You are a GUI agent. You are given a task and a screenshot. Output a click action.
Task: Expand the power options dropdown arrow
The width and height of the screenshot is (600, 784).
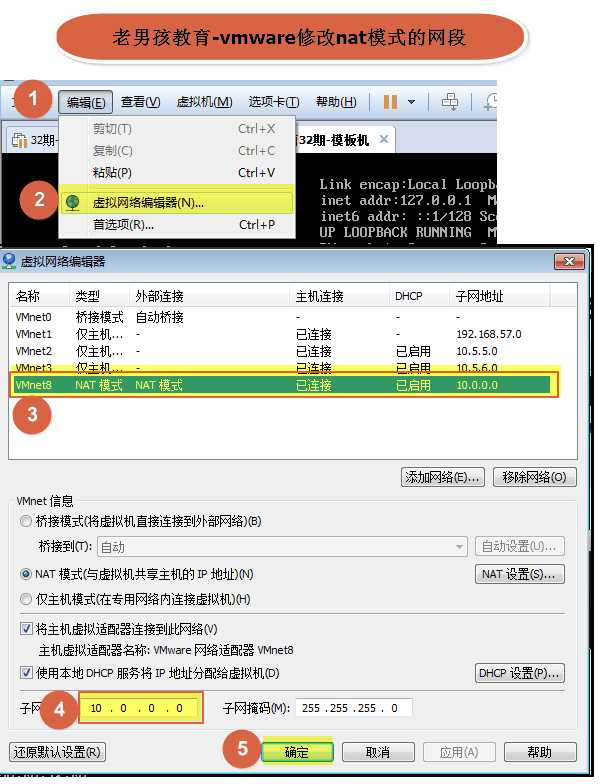[411, 102]
